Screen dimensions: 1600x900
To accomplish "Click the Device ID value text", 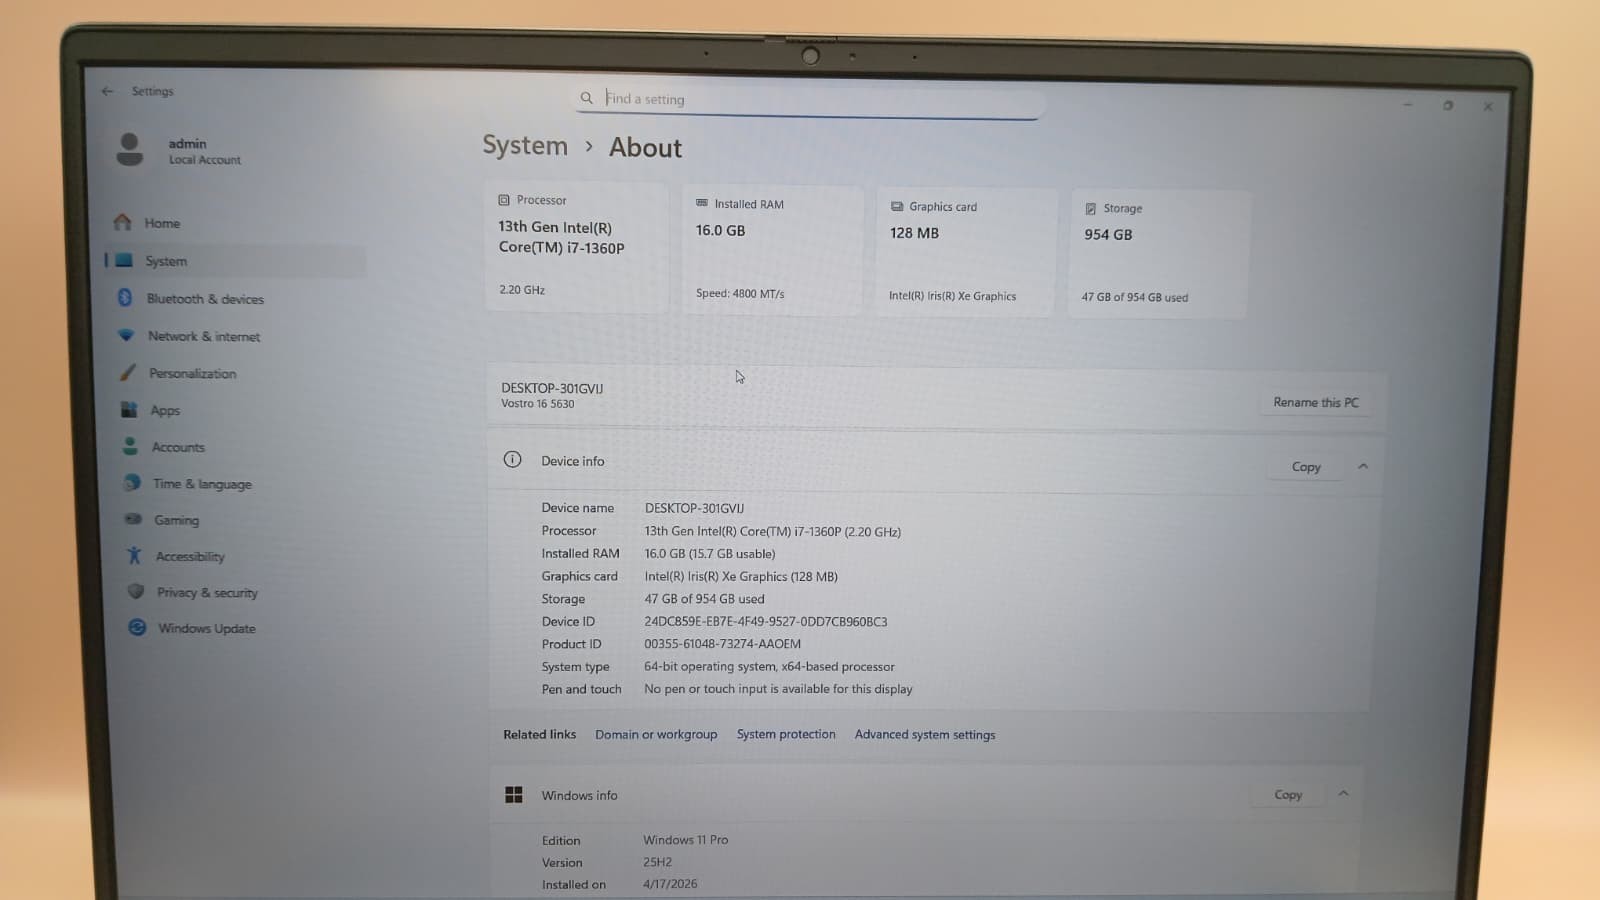I will 765,621.
